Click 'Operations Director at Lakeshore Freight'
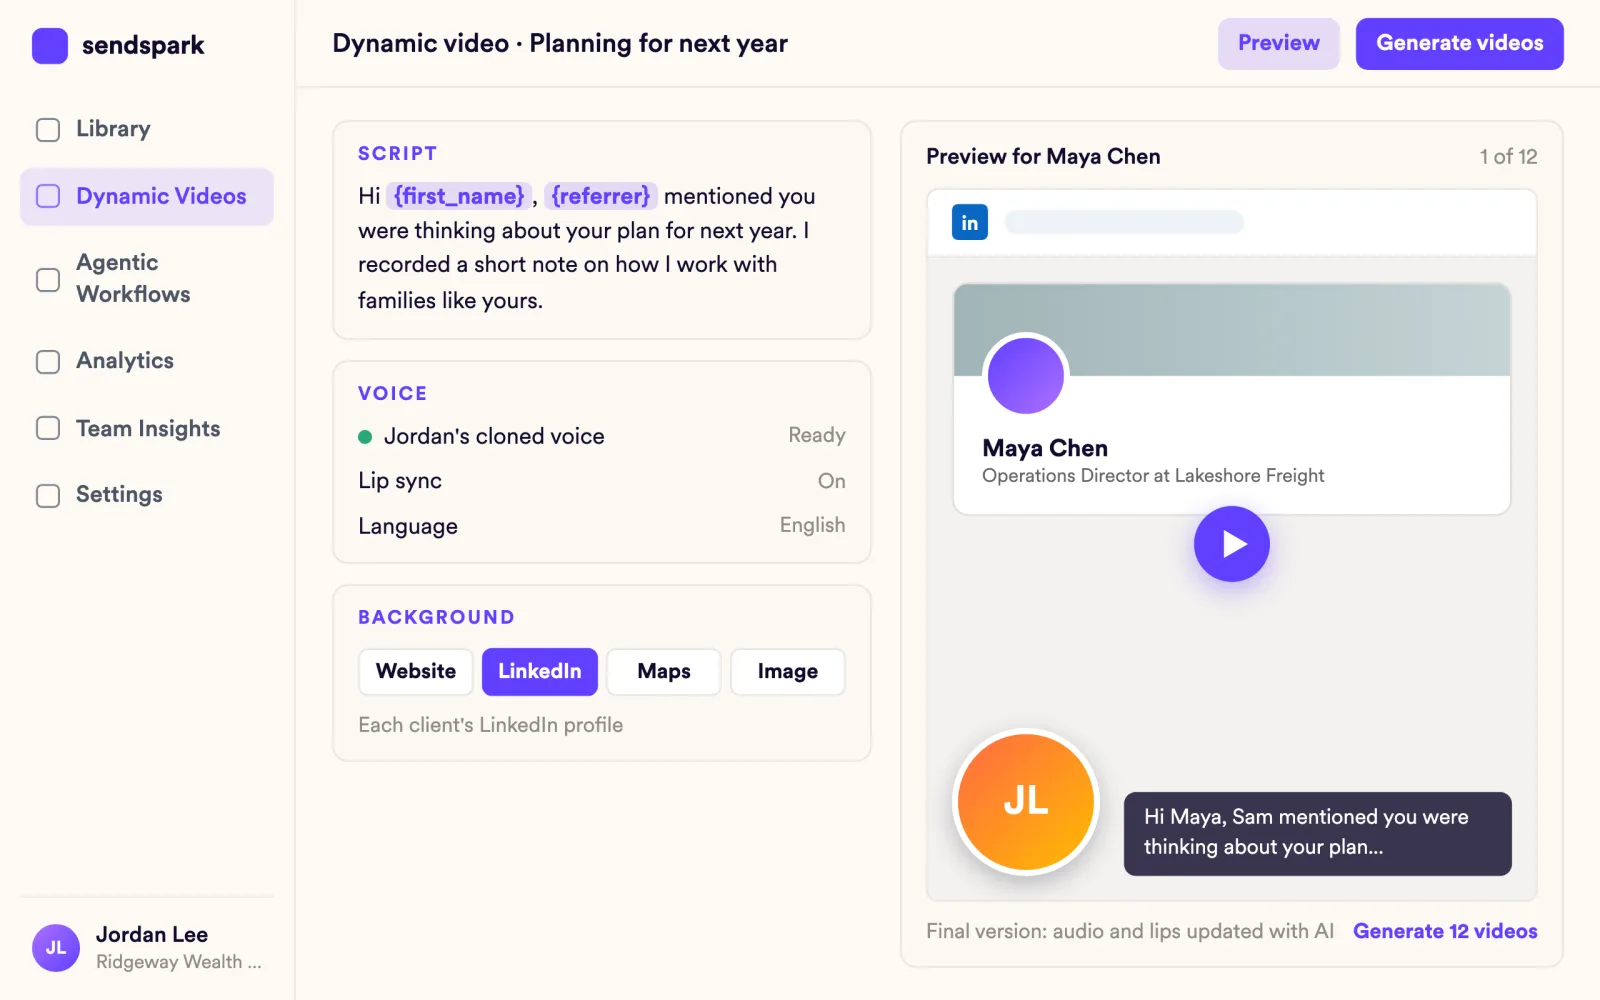Image resolution: width=1600 pixels, height=1000 pixels. (1153, 476)
